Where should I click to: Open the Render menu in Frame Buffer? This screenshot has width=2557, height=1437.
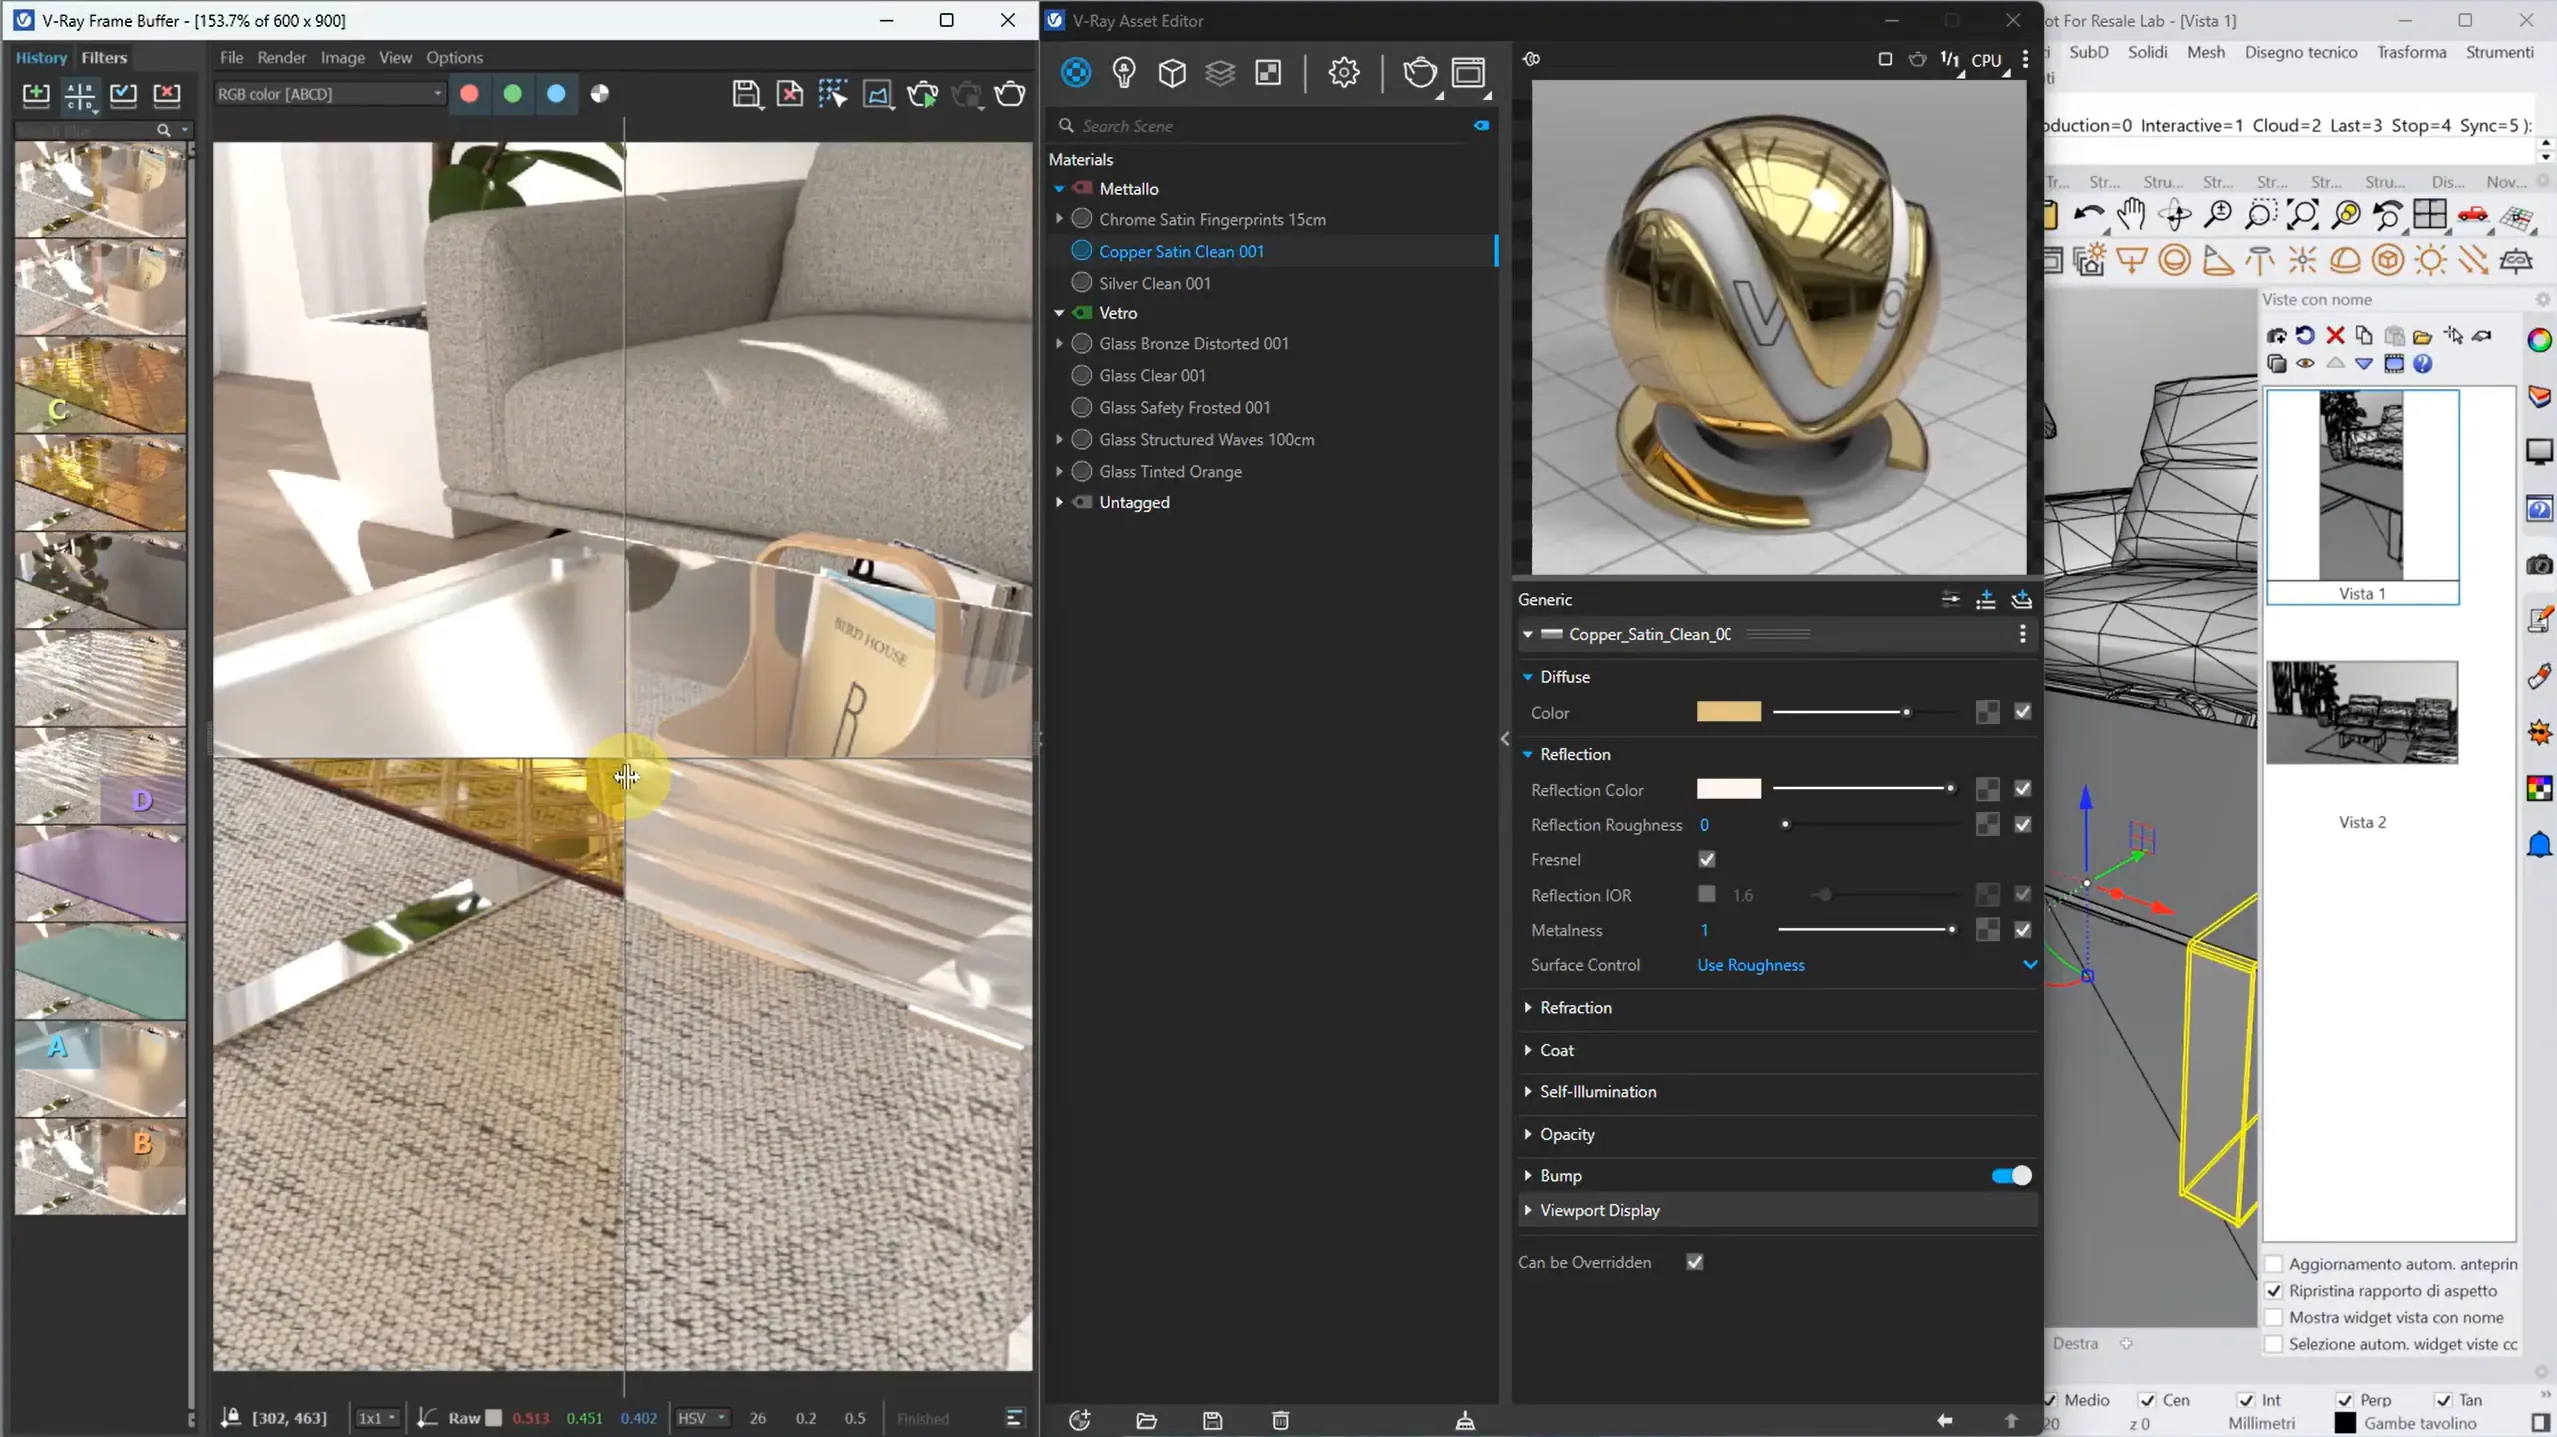point(281,57)
